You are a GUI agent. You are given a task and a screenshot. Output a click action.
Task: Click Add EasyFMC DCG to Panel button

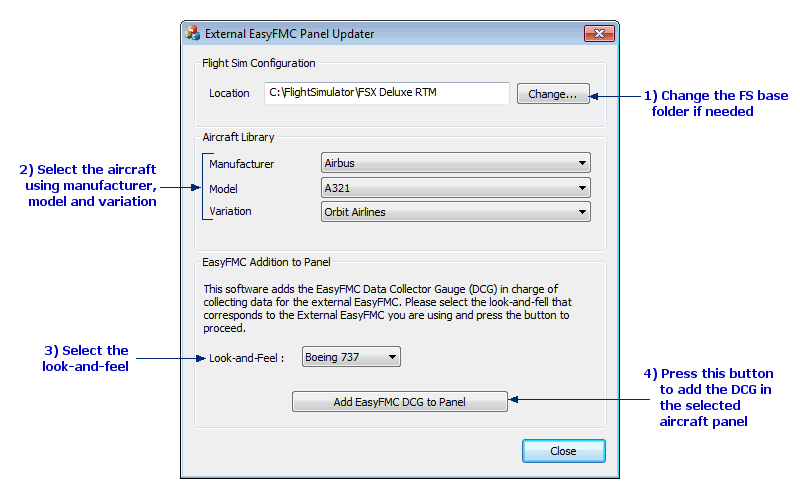pos(399,402)
